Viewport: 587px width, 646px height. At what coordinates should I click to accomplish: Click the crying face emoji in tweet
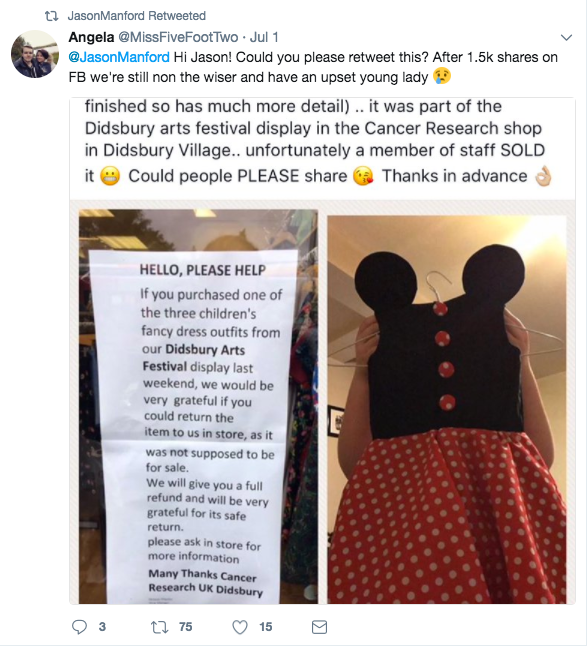[442, 77]
